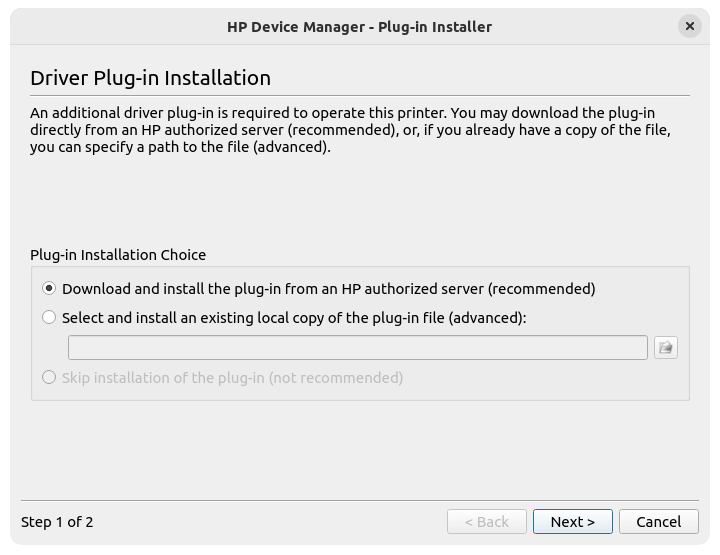The width and height of the screenshot is (720, 555).
Task: Click the introductory paragraph about the driver plug-in
Action: (350, 130)
